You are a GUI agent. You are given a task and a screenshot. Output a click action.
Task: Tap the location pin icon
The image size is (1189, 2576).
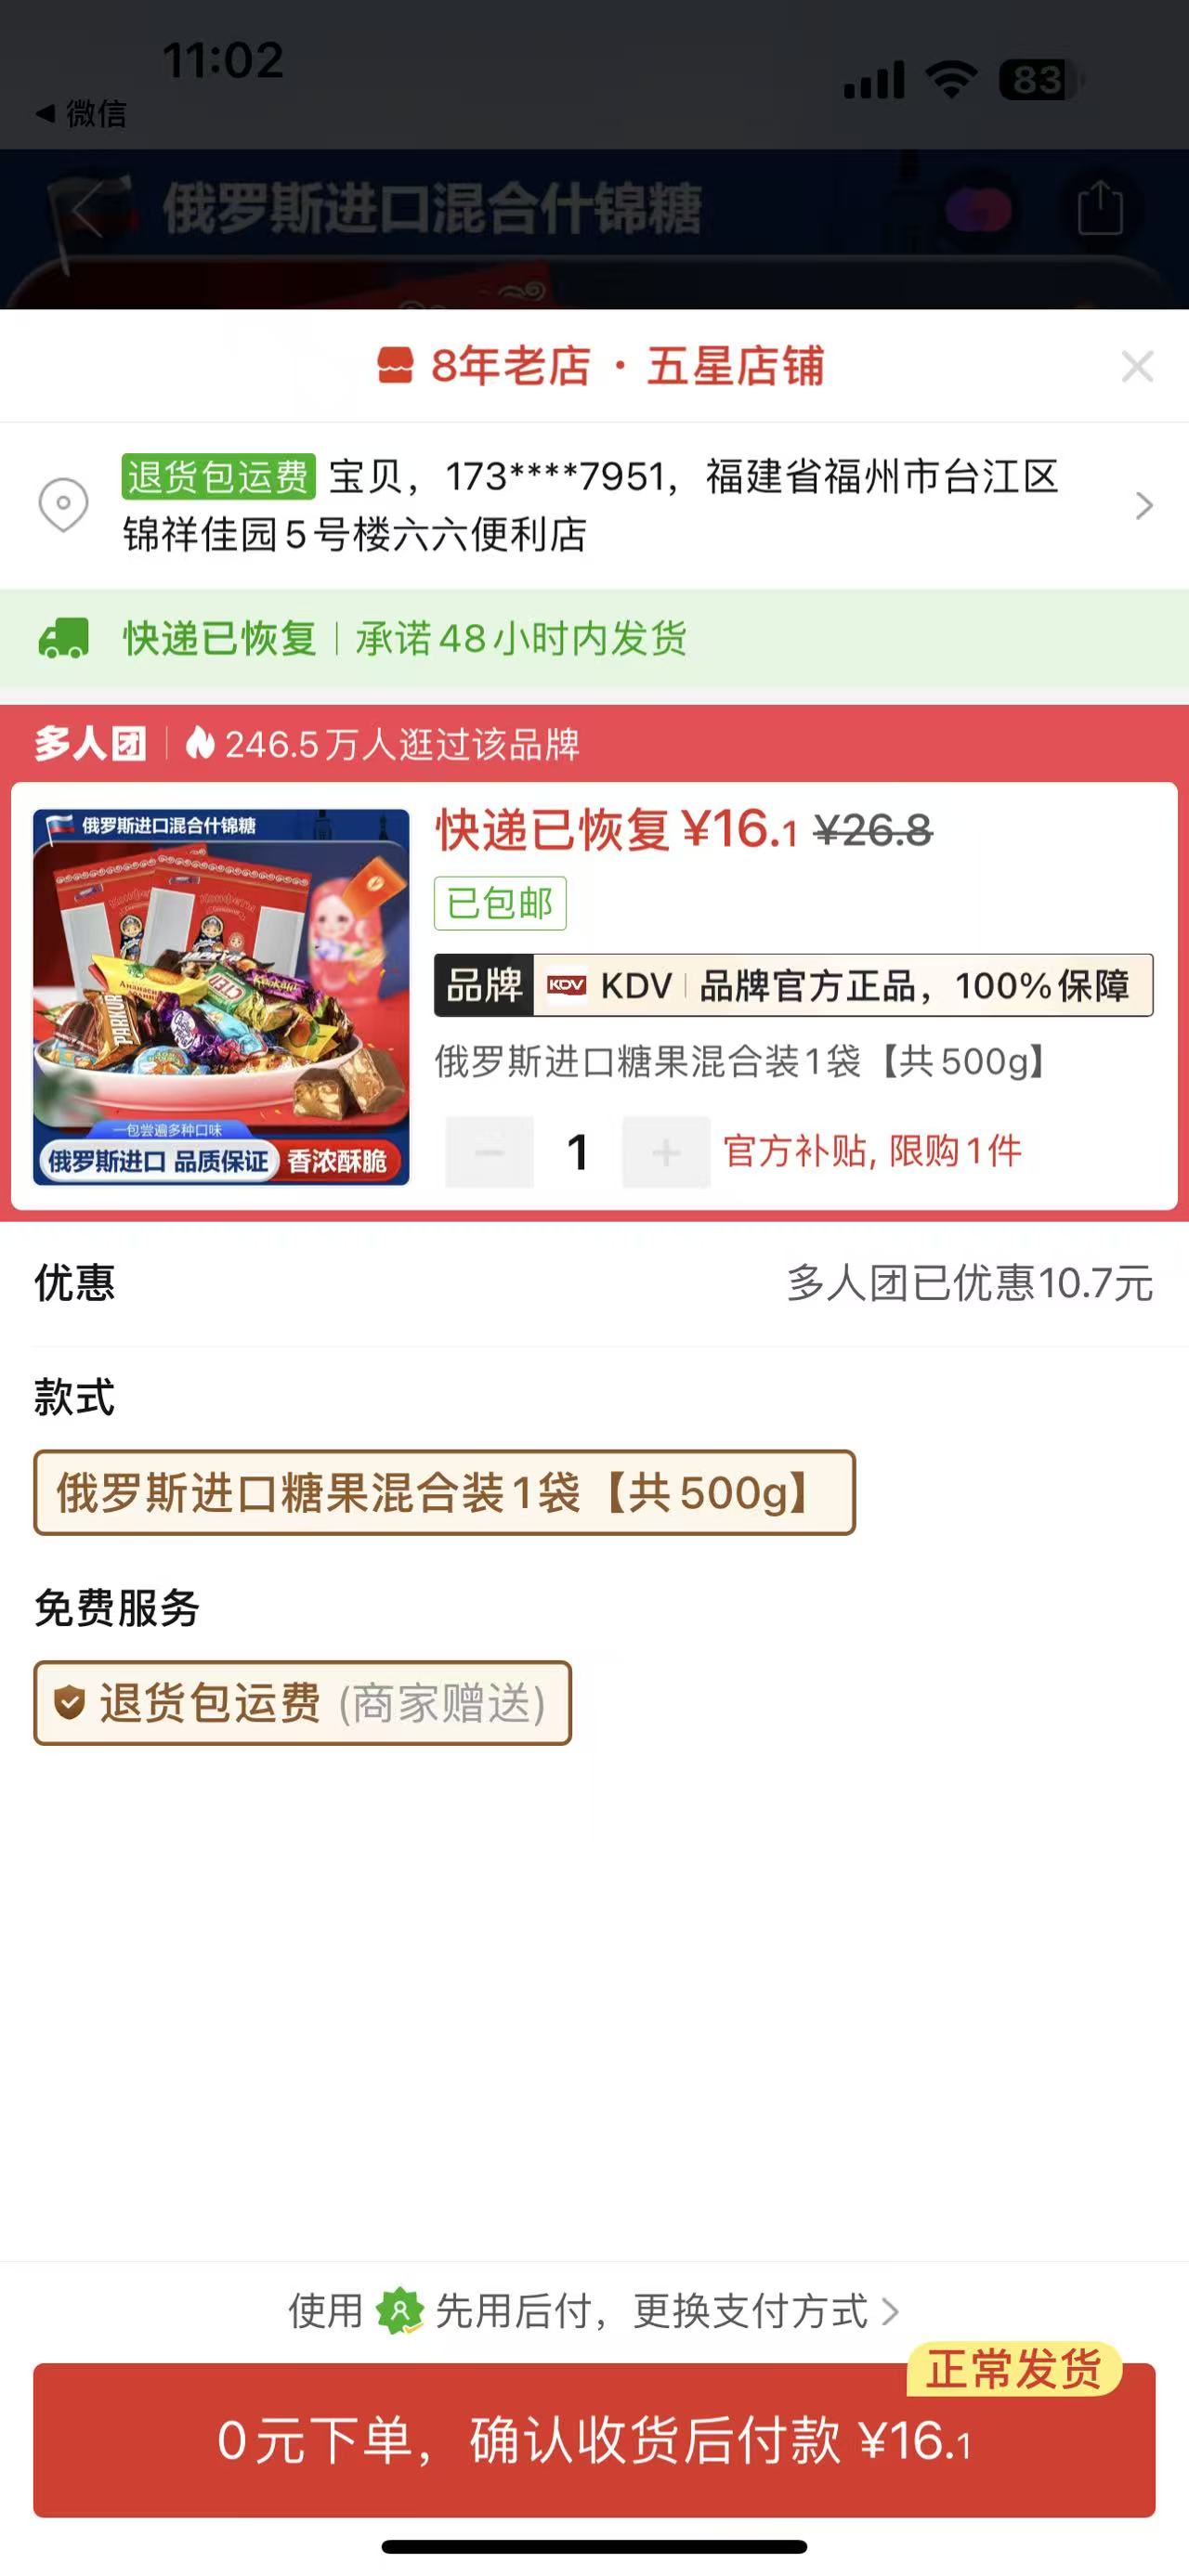(63, 505)
